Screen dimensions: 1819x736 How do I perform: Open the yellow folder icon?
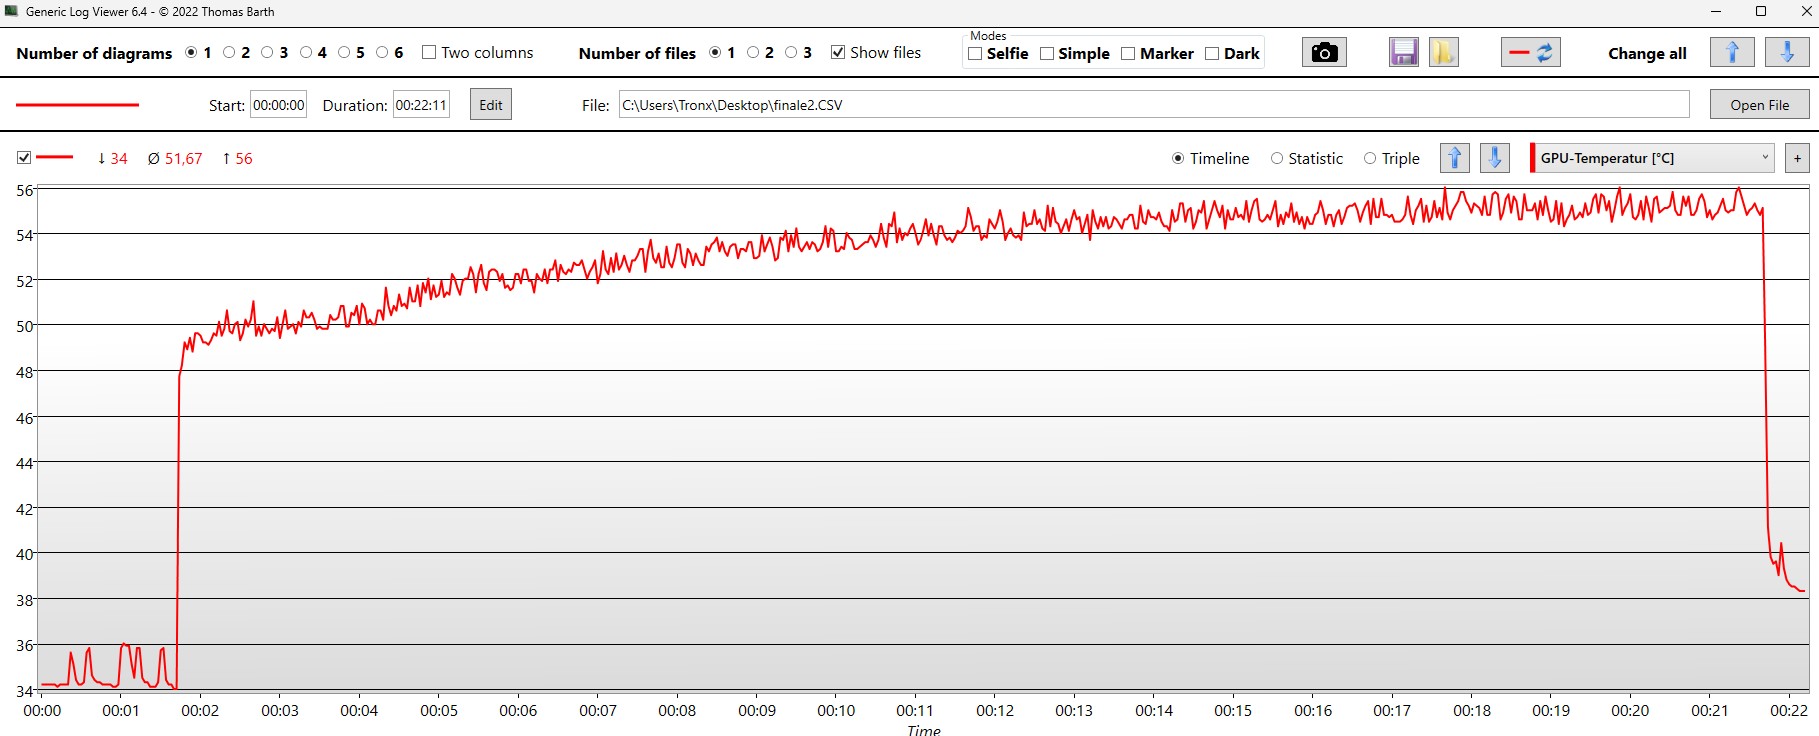[x=1443, y=53]
